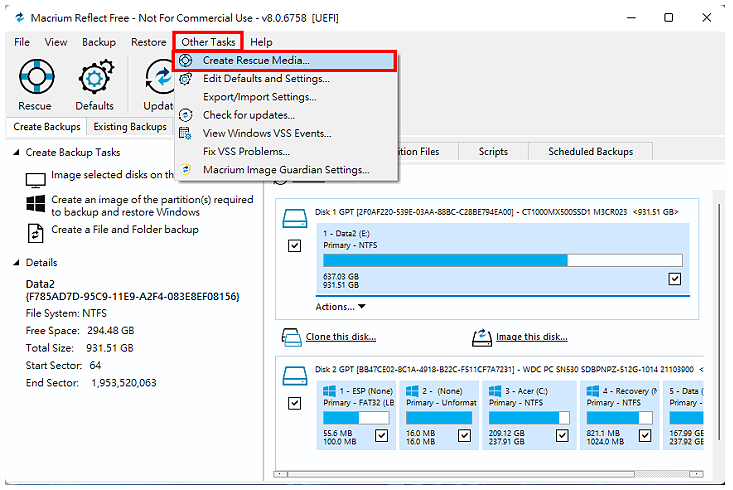Screen dimensions: 733x490
Task: Click the Macrium Image Guardian shield icon
Action: [x=186, y=169]
